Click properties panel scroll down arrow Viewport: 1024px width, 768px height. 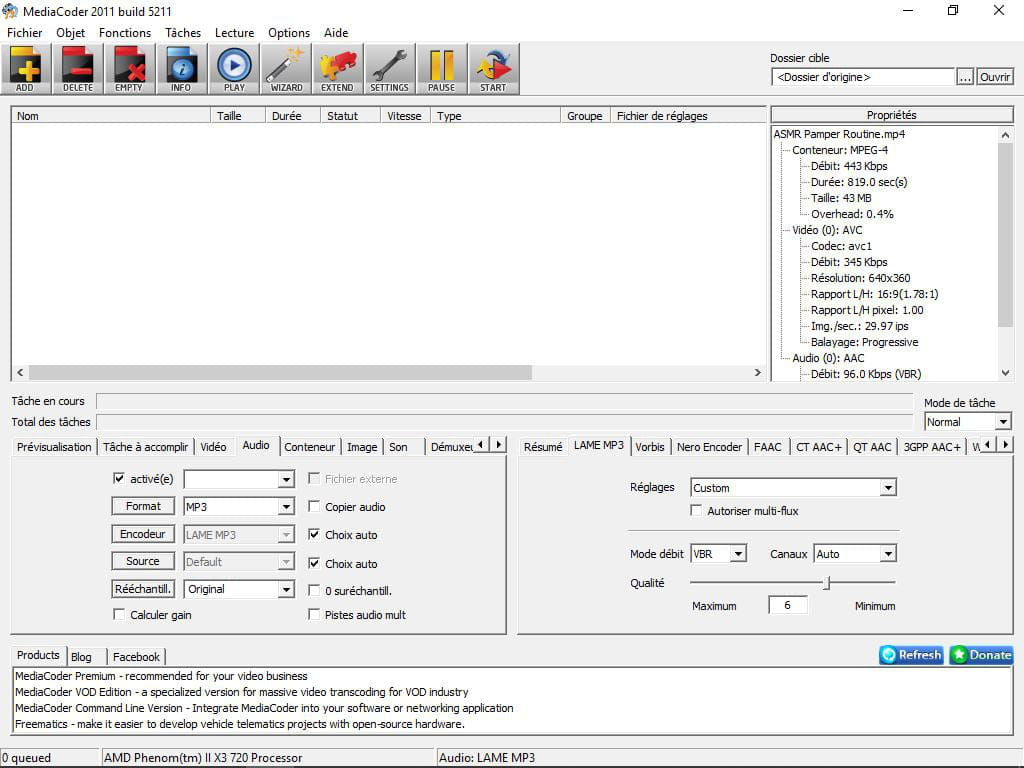(x=1005, y=373)
